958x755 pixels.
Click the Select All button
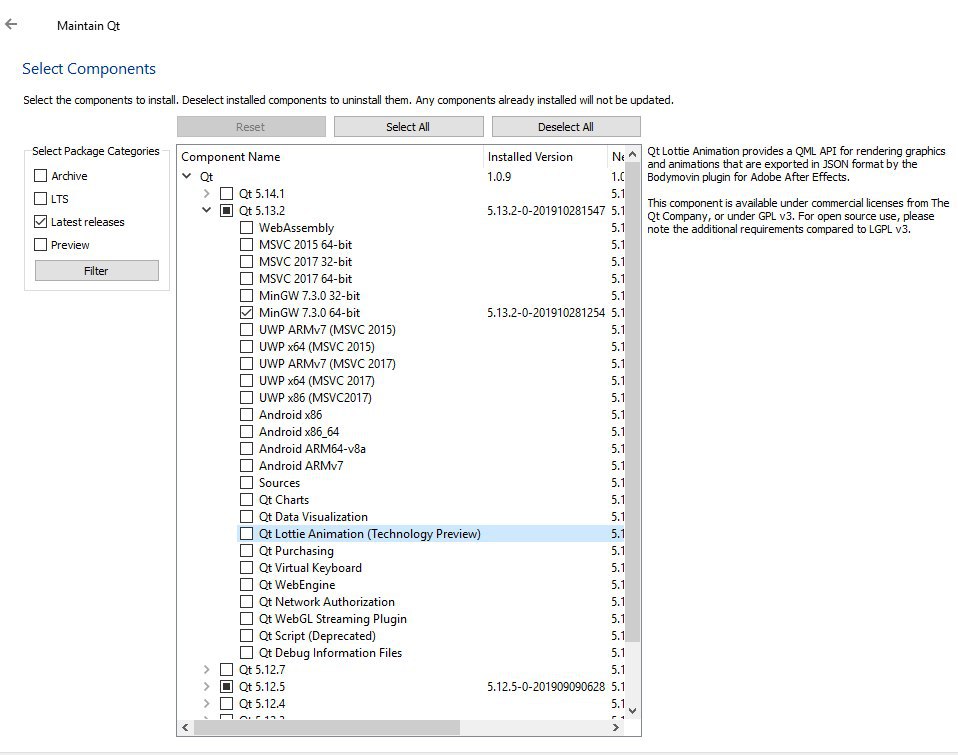point(408,126)
